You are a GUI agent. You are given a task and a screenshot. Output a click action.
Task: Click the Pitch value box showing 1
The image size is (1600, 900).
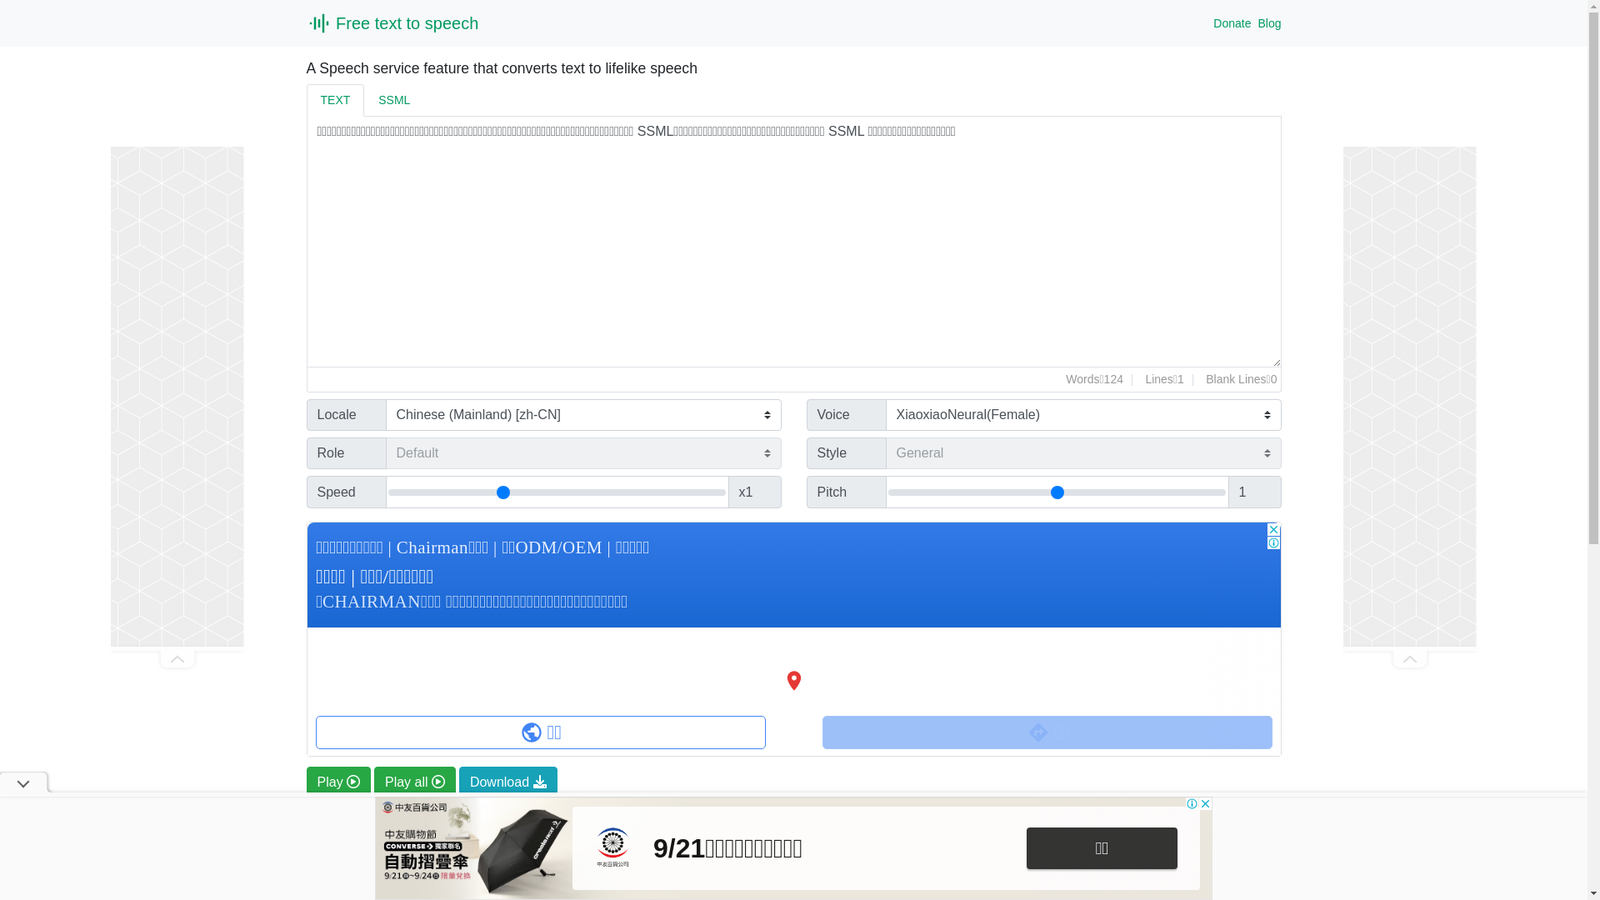tap(1254, 492)
